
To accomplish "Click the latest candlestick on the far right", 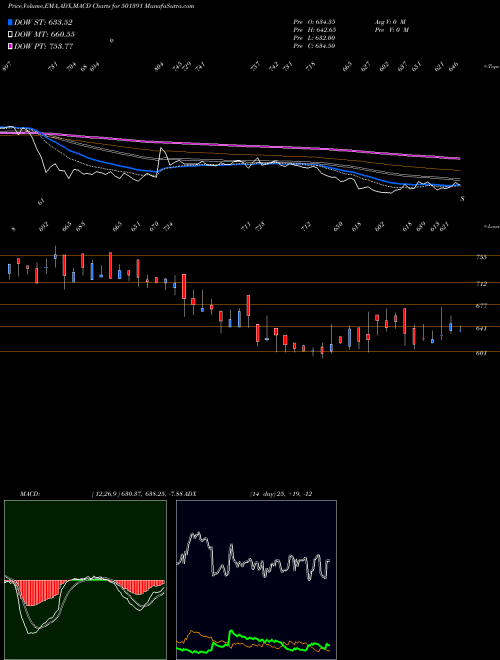I will (x=460, y=330).
